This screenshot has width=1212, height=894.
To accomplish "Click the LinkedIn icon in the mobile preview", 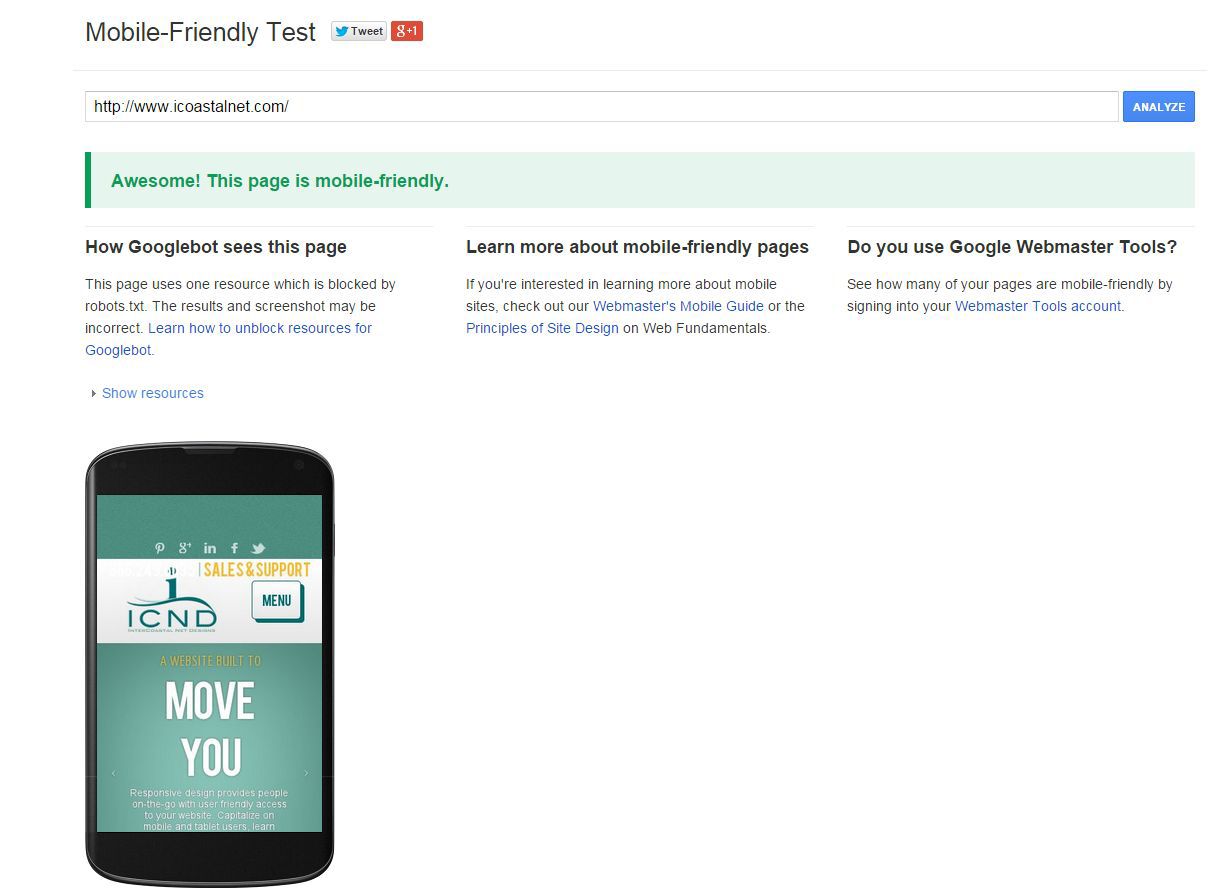I will pyautogui.click(x=210, y=548).
